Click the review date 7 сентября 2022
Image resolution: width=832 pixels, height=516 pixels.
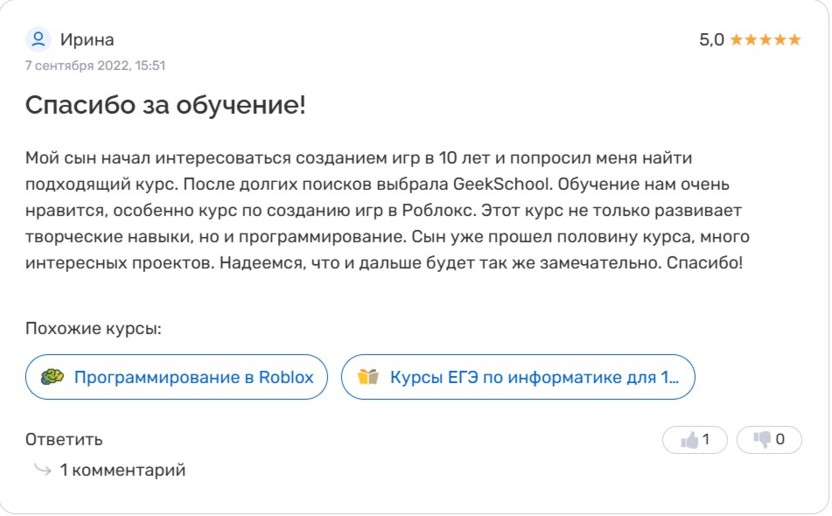95,66
